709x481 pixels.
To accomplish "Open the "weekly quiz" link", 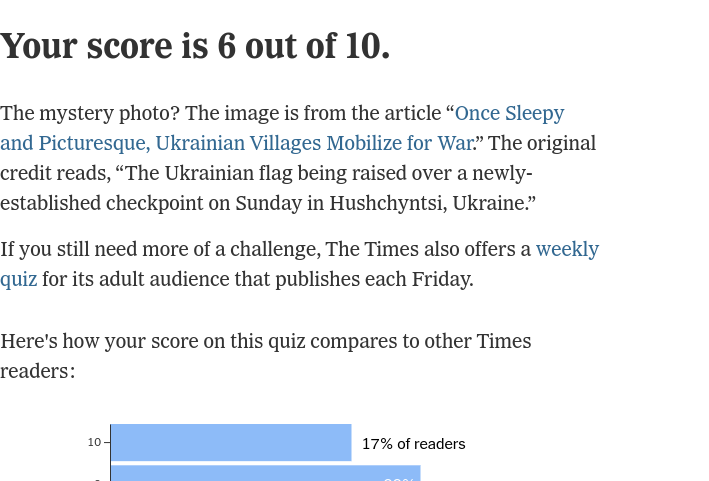I will pyautogui.click(x=566, y=249).
